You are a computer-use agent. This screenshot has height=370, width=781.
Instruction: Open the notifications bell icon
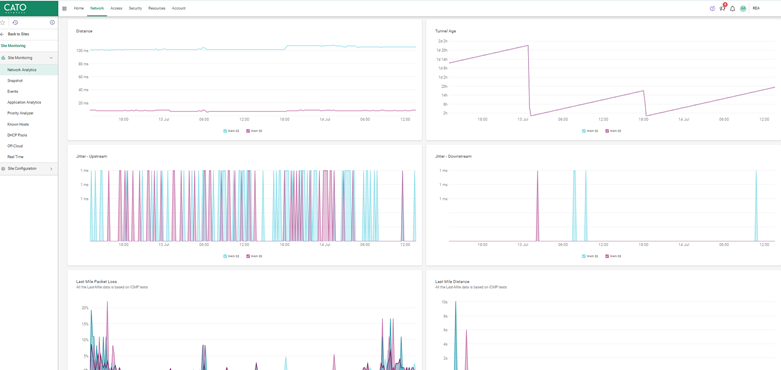click(732, 8)
